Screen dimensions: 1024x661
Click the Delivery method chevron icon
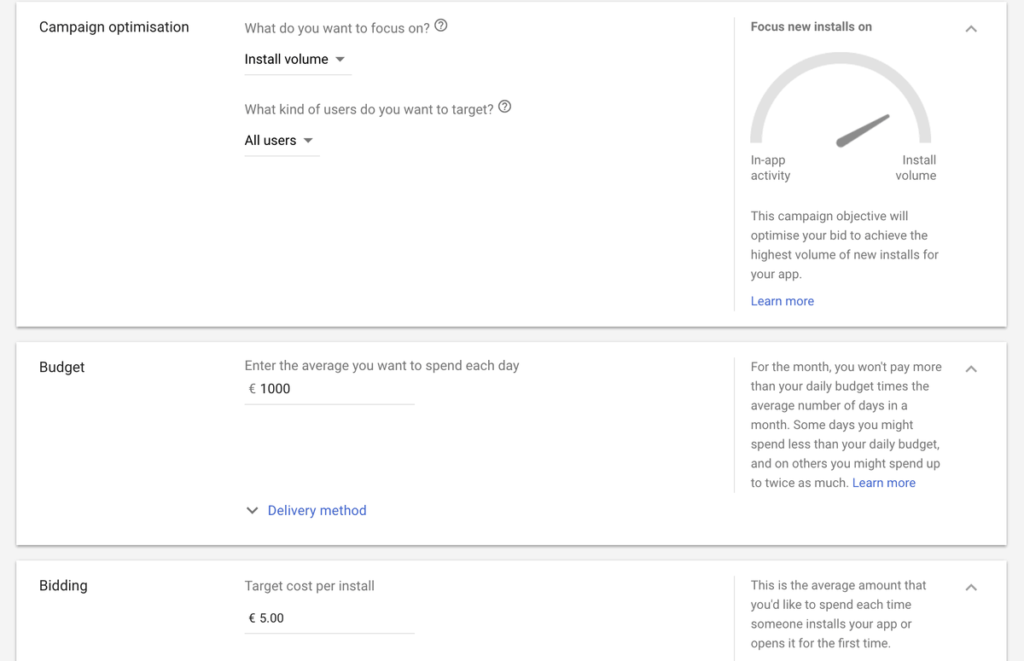click(x=252, y=510)
